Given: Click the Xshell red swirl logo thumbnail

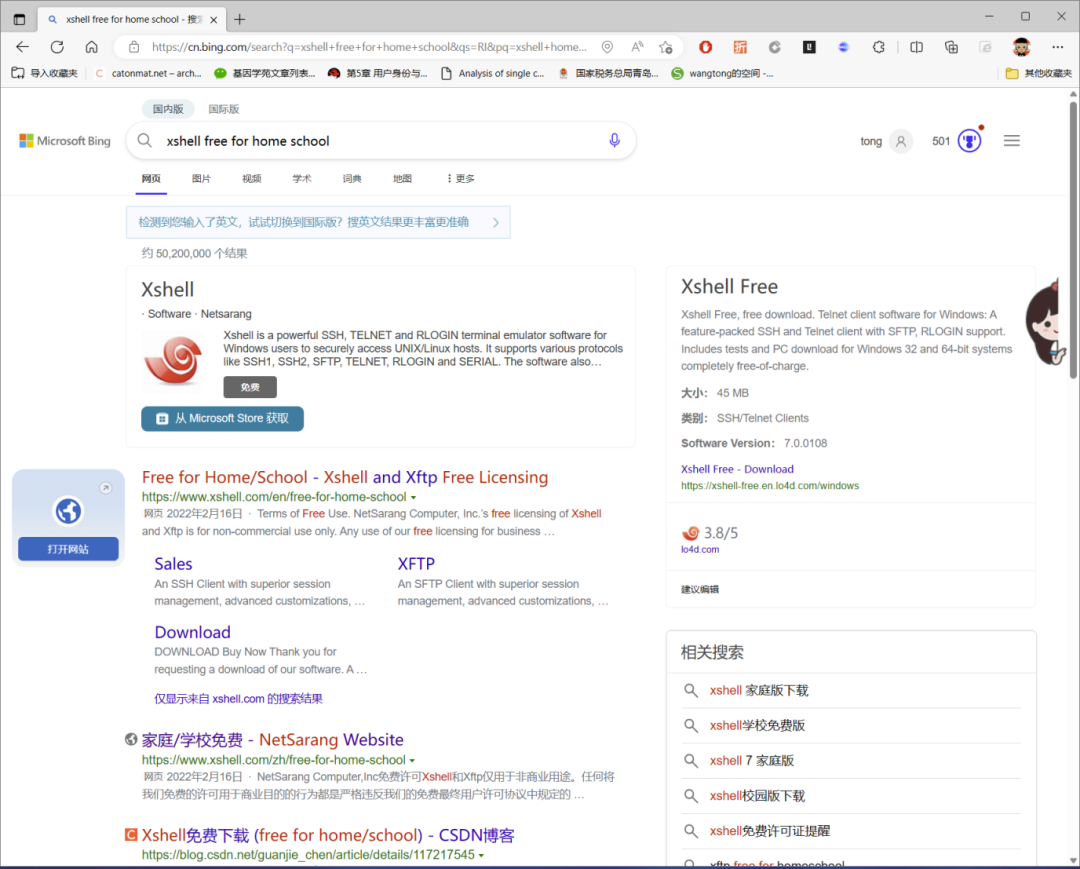Looking at the screenshot, I should [173, 359].
